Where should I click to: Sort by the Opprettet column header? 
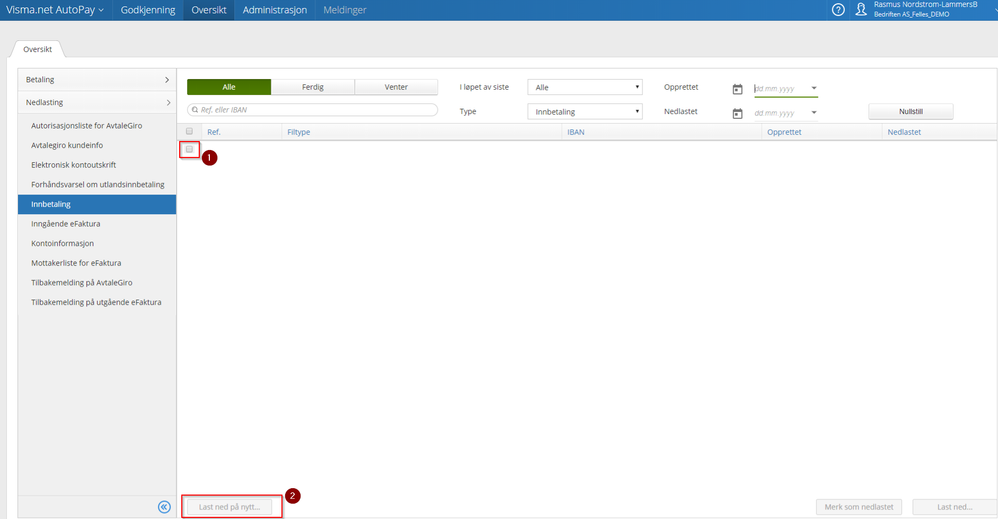point(784,132)
